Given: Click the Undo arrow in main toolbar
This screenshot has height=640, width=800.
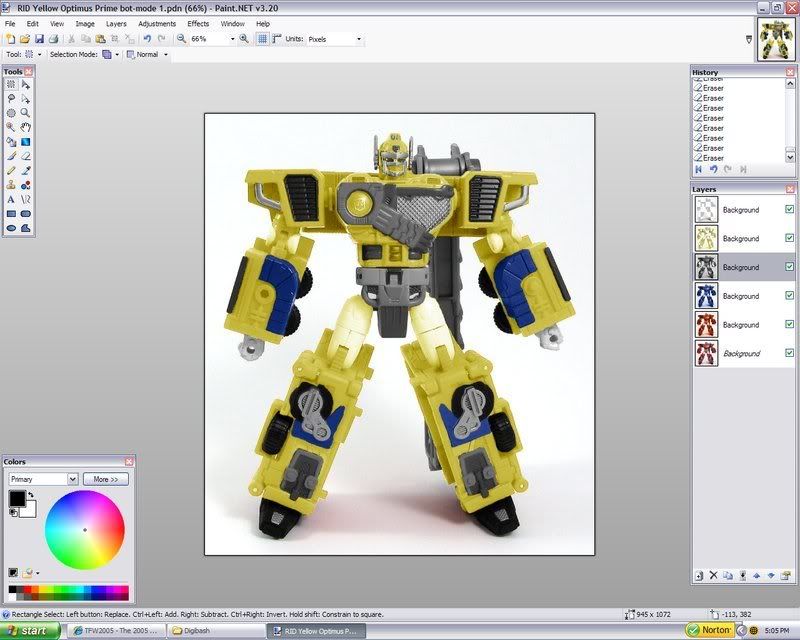Looking at the screenshot, I should point(147,39).
